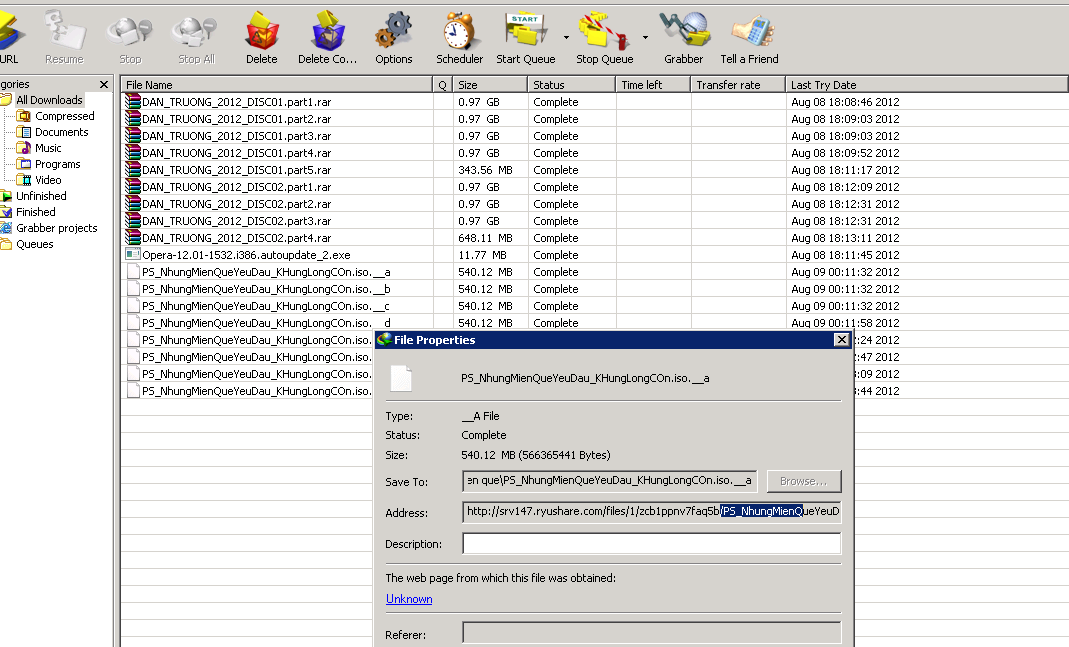Click the Referer field
The image size is (1069, 647).
652,633
